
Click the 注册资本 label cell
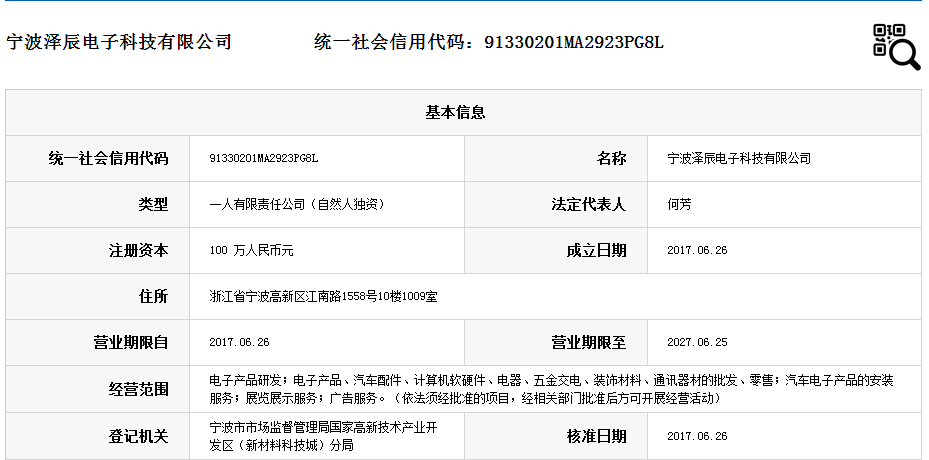(98, 250)
